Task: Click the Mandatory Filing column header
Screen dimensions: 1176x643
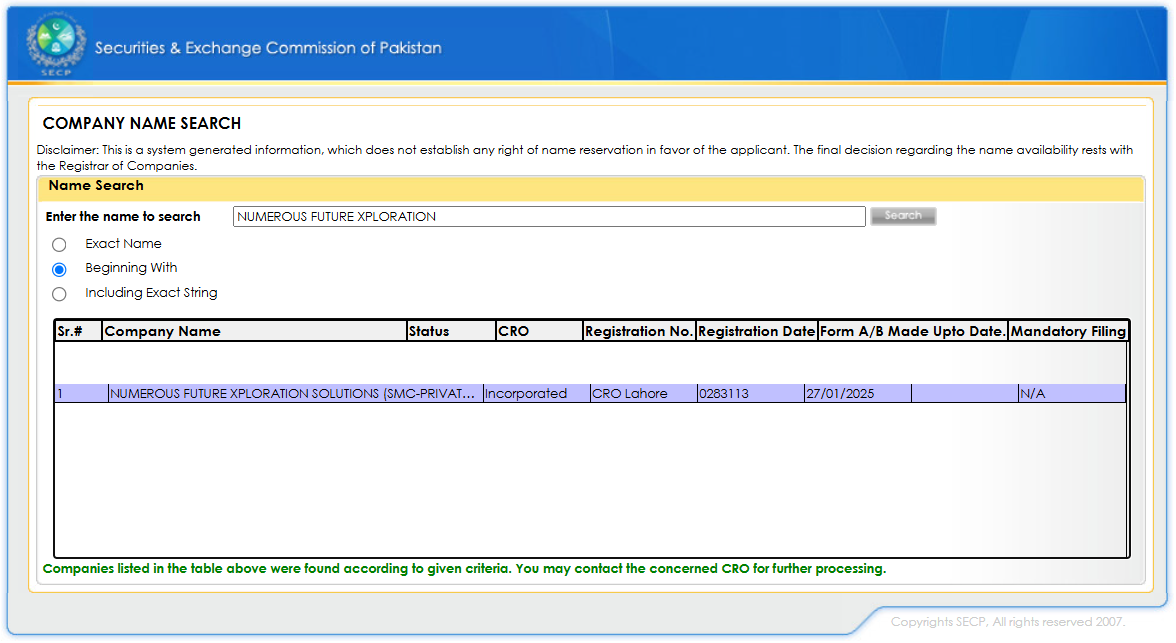Action: (1068, 331)
